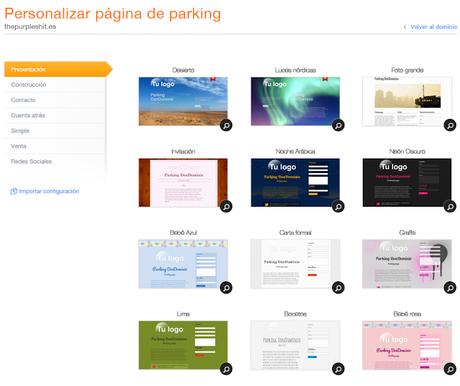Follow the Volver al dominio link

point(434,27)
